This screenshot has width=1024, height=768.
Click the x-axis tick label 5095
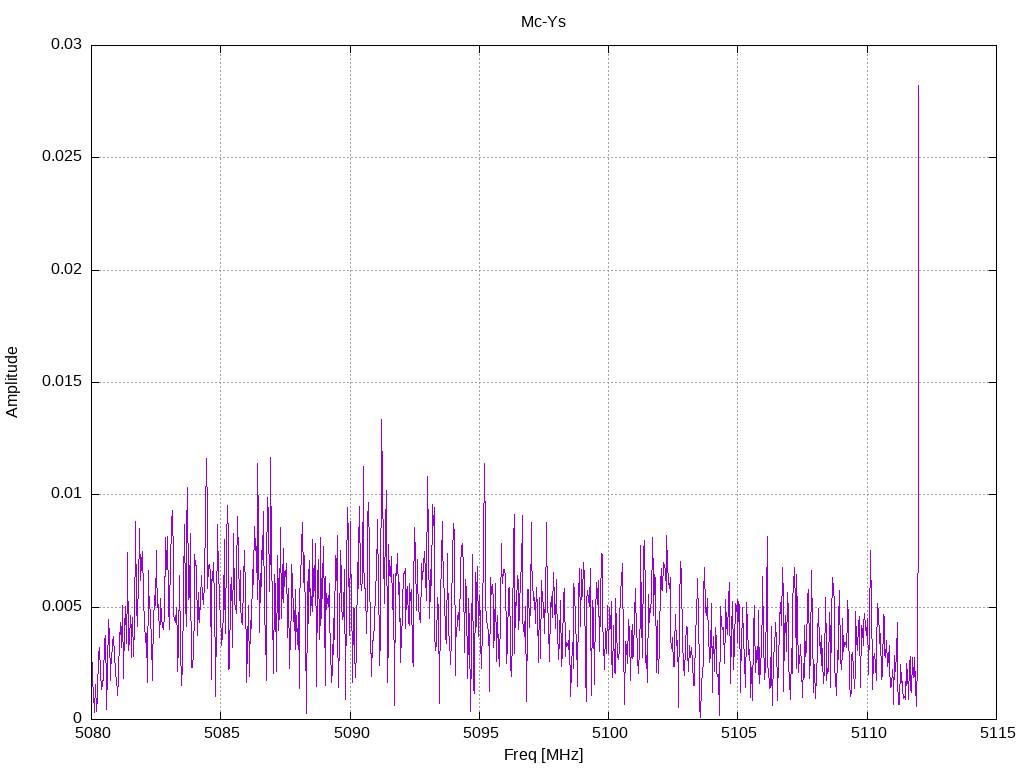point(480,733)
